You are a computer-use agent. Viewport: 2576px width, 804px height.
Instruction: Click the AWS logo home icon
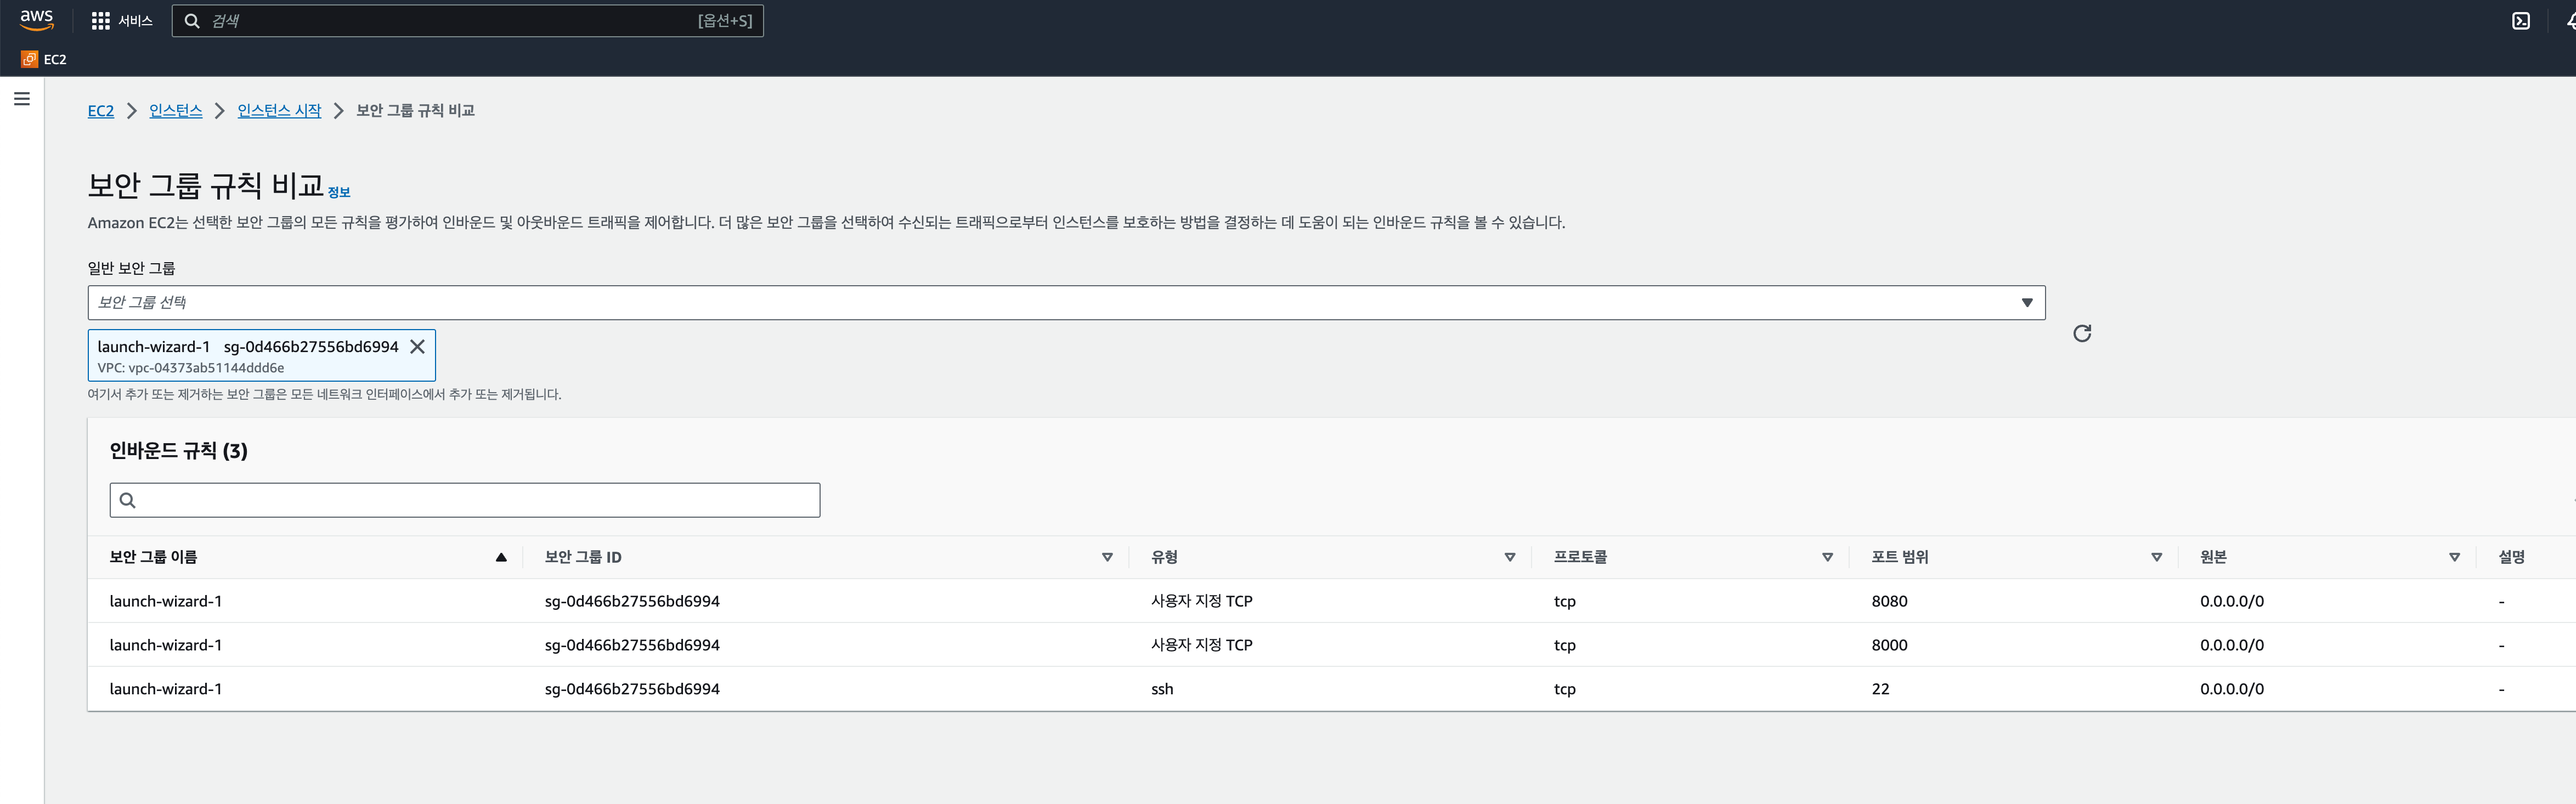[36, 20]
